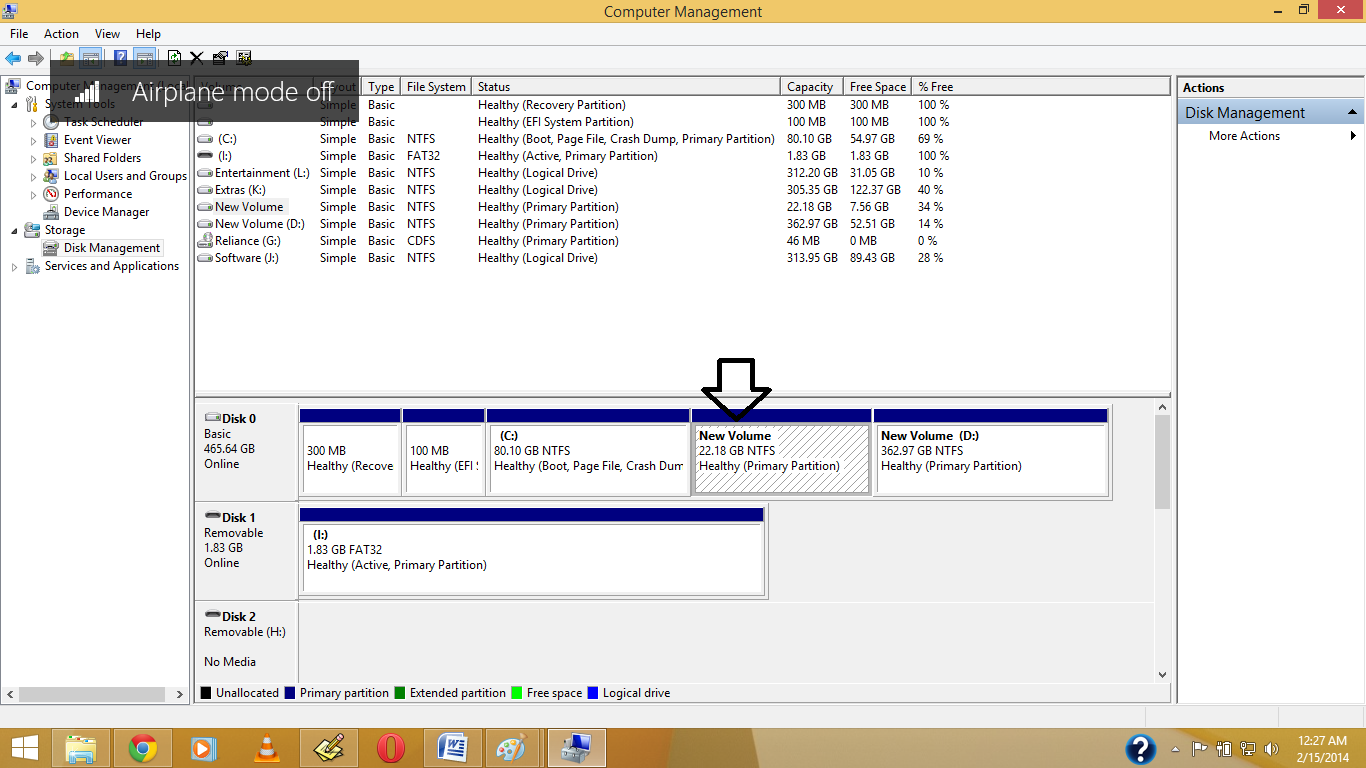Expand the Task Scheduler tree node arrow
The width and height of the screenshot is (1366, 768).
pyautogui.click(x=33, y=122)
